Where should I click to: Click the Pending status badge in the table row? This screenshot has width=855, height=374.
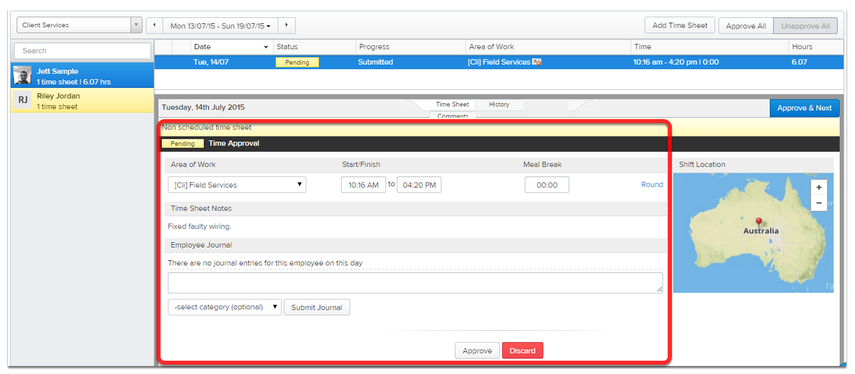click(297, 62)
